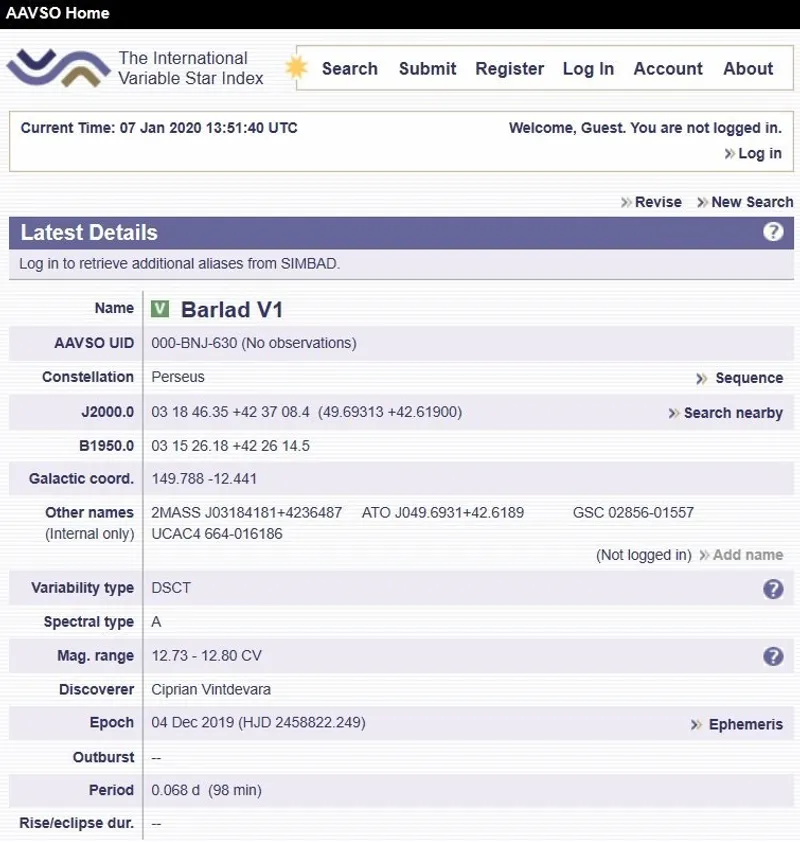Click the VSX wave logo icon
Screen dimensions: 800x842
58,68
